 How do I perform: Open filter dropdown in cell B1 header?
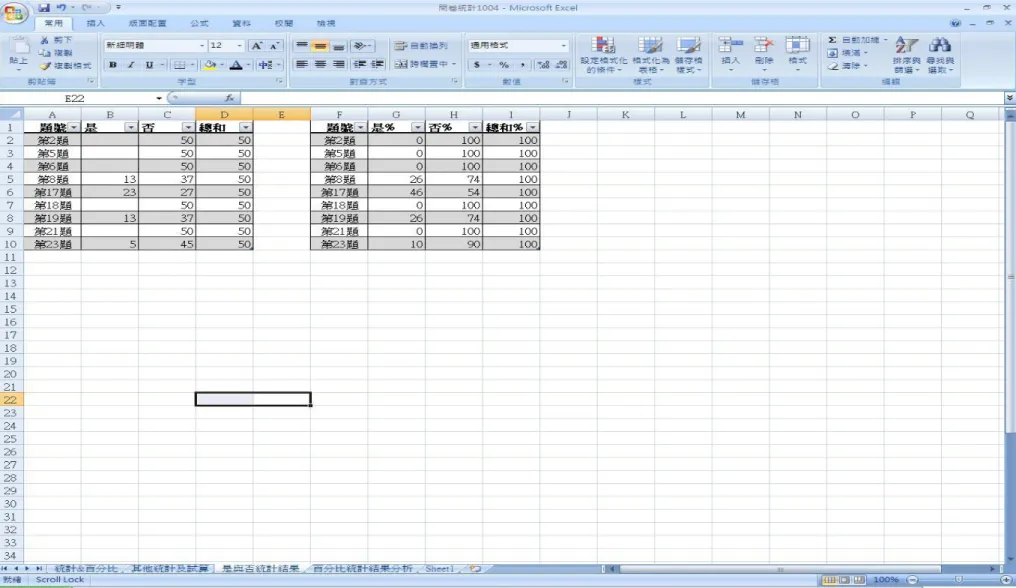[131, 128]
